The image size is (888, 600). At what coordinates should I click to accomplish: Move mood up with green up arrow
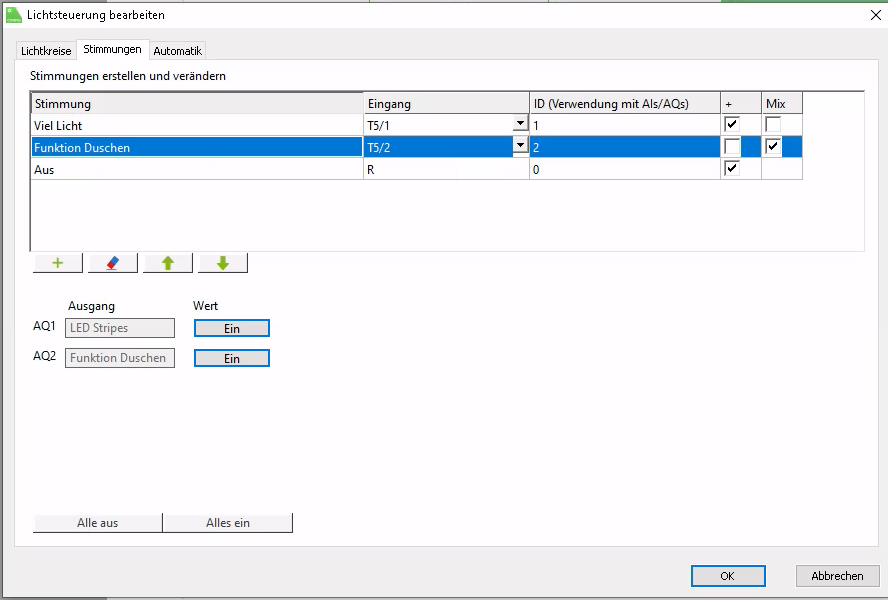[168, 263]
